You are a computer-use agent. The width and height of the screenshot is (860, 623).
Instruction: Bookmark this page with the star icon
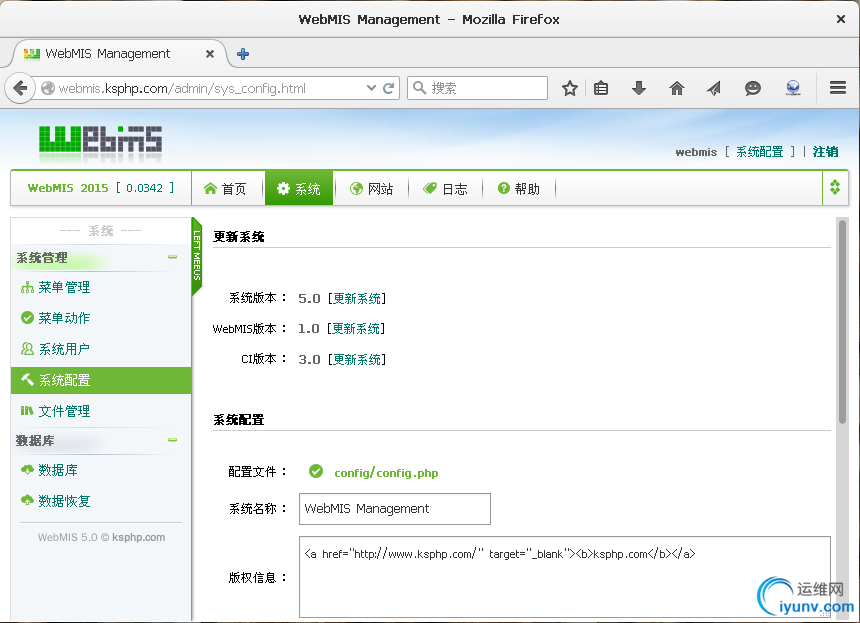pyautogui.click(x=570, y=88)
